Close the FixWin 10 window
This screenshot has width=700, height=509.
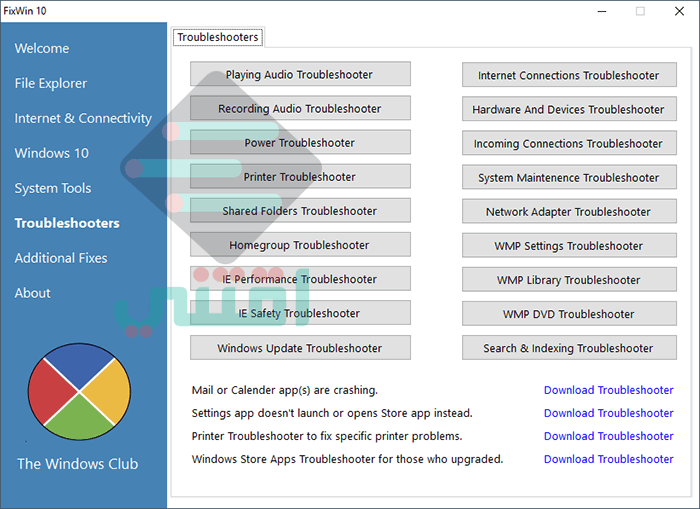679,11
